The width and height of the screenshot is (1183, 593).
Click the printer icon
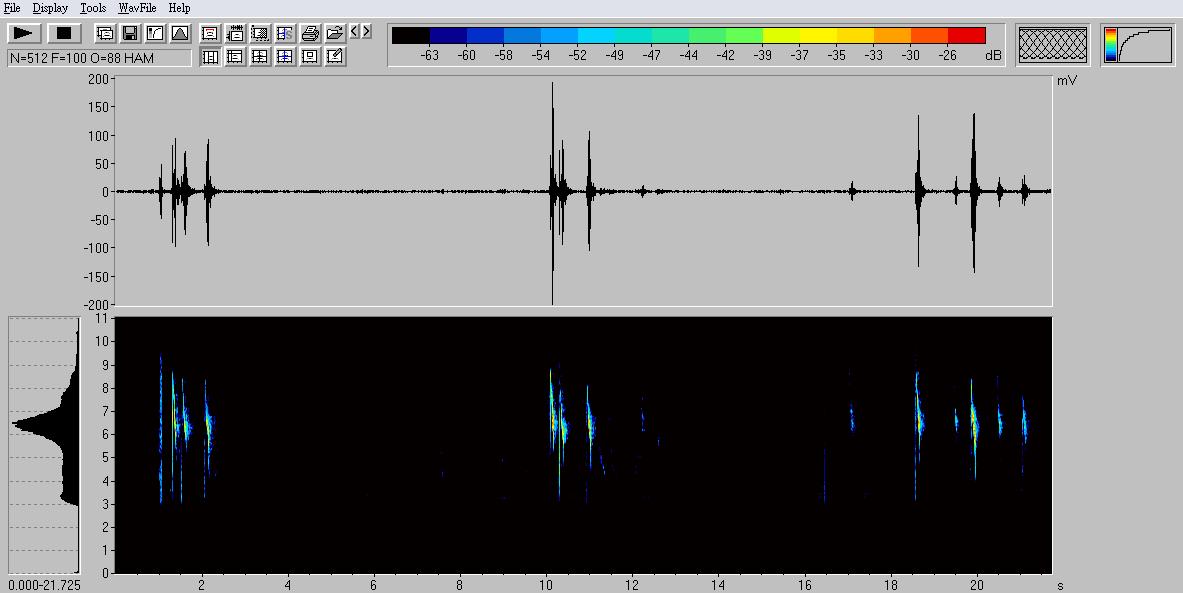pos(310,34)
